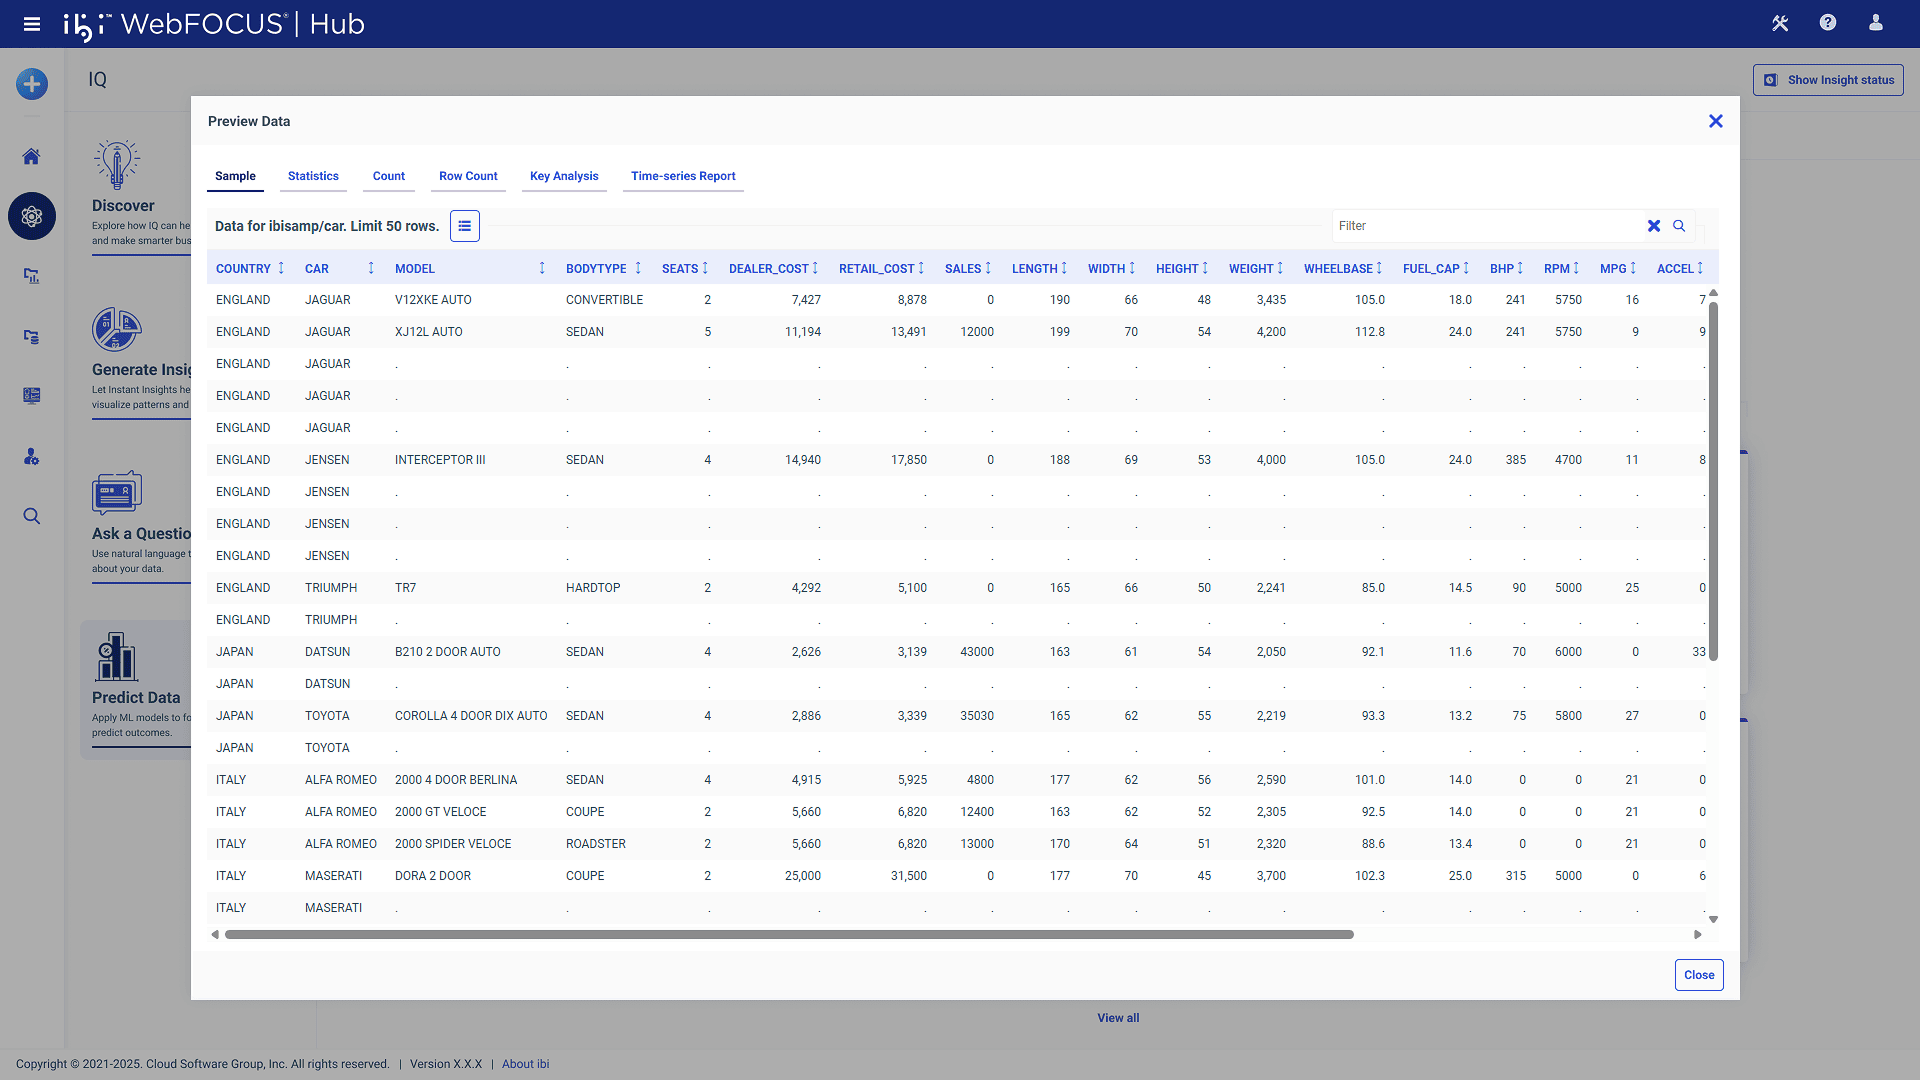Open the About ibi link in footer
This screenshot has height=1080, width=1920.
click(x=525, y=1063)
